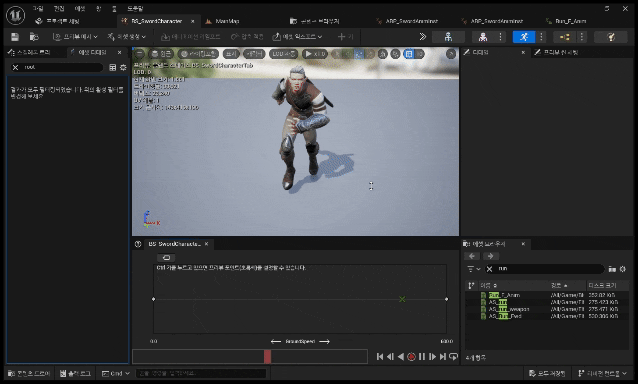Open asset browser settings gear
The width and height of the screenshot is (638, 384).
pyautogui.click(x=623, y=269)
